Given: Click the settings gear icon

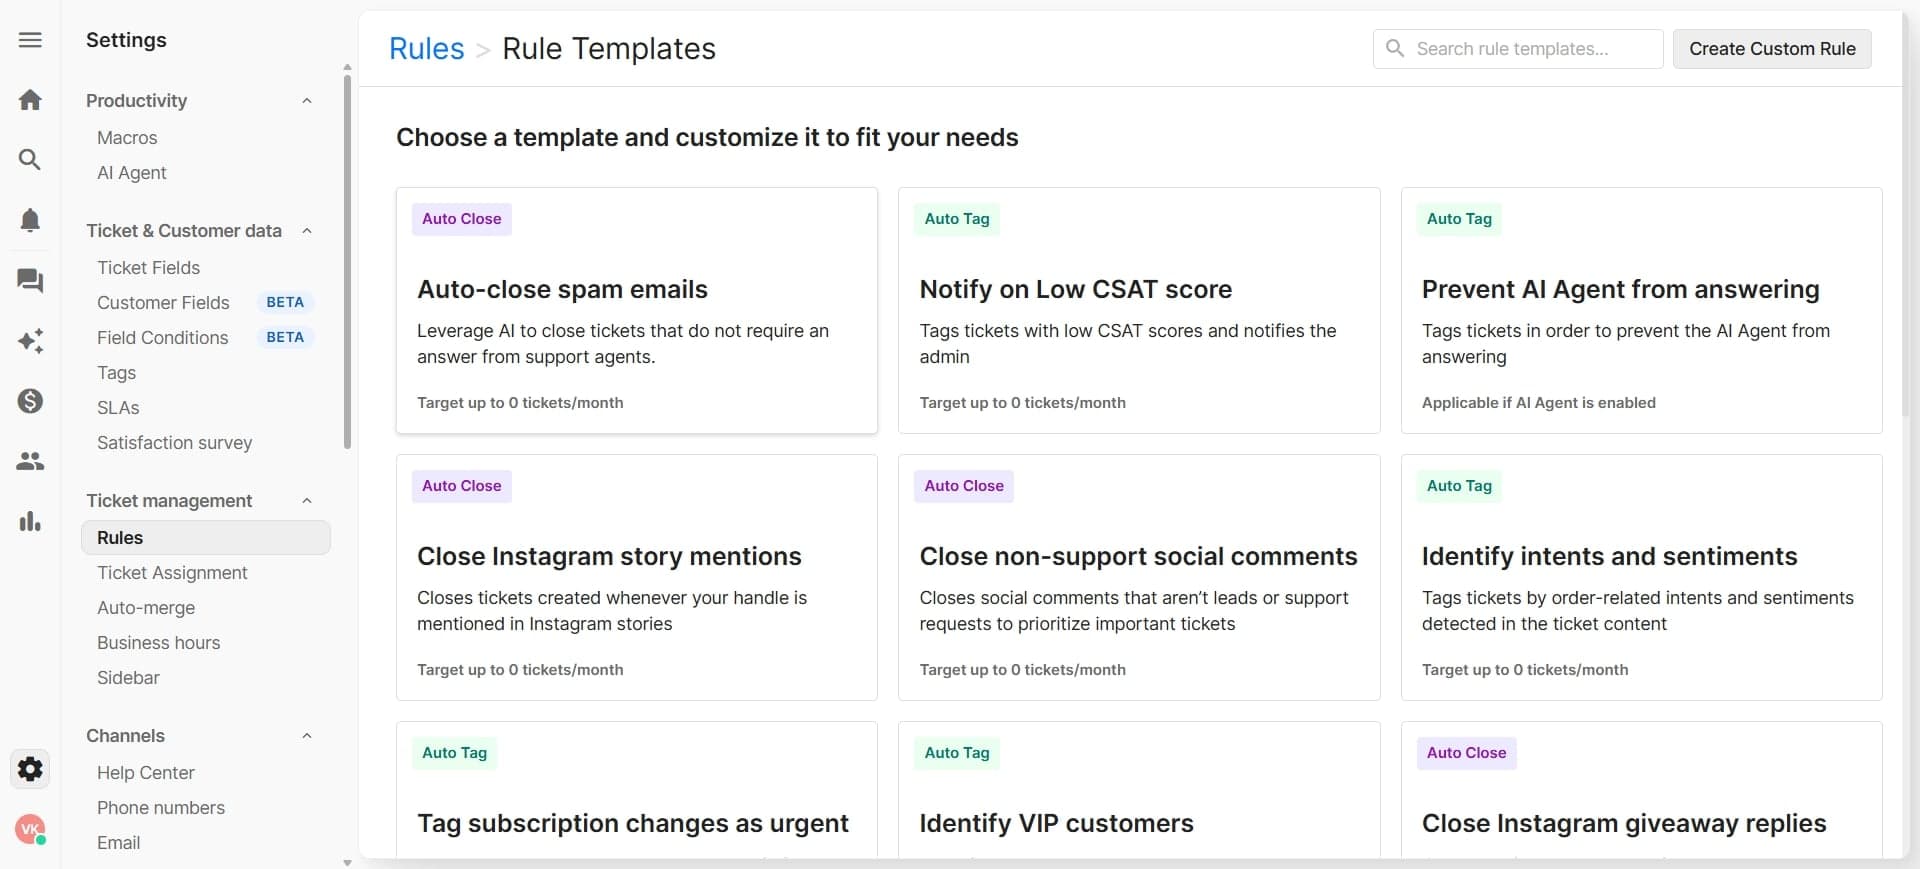Looking at the screenshot, I should point(30,769).
